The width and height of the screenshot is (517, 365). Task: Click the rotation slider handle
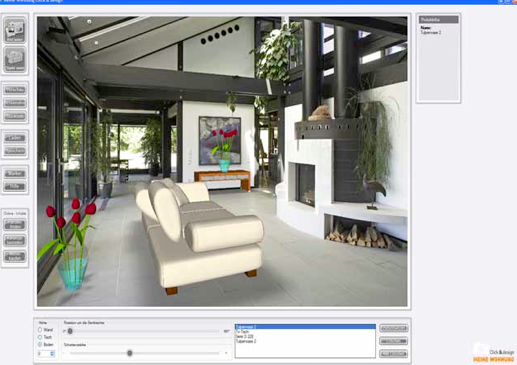click(x=70, y=331)
